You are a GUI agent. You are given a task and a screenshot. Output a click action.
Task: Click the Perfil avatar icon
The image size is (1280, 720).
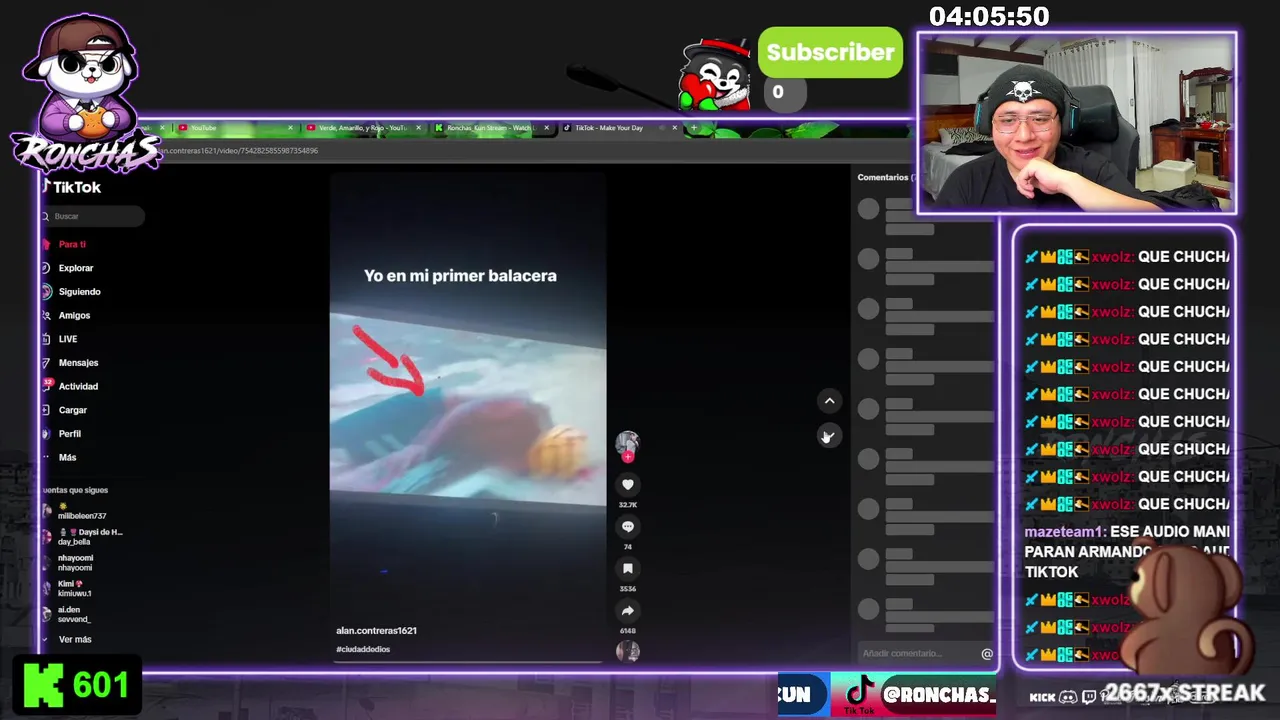pos(47,434)
